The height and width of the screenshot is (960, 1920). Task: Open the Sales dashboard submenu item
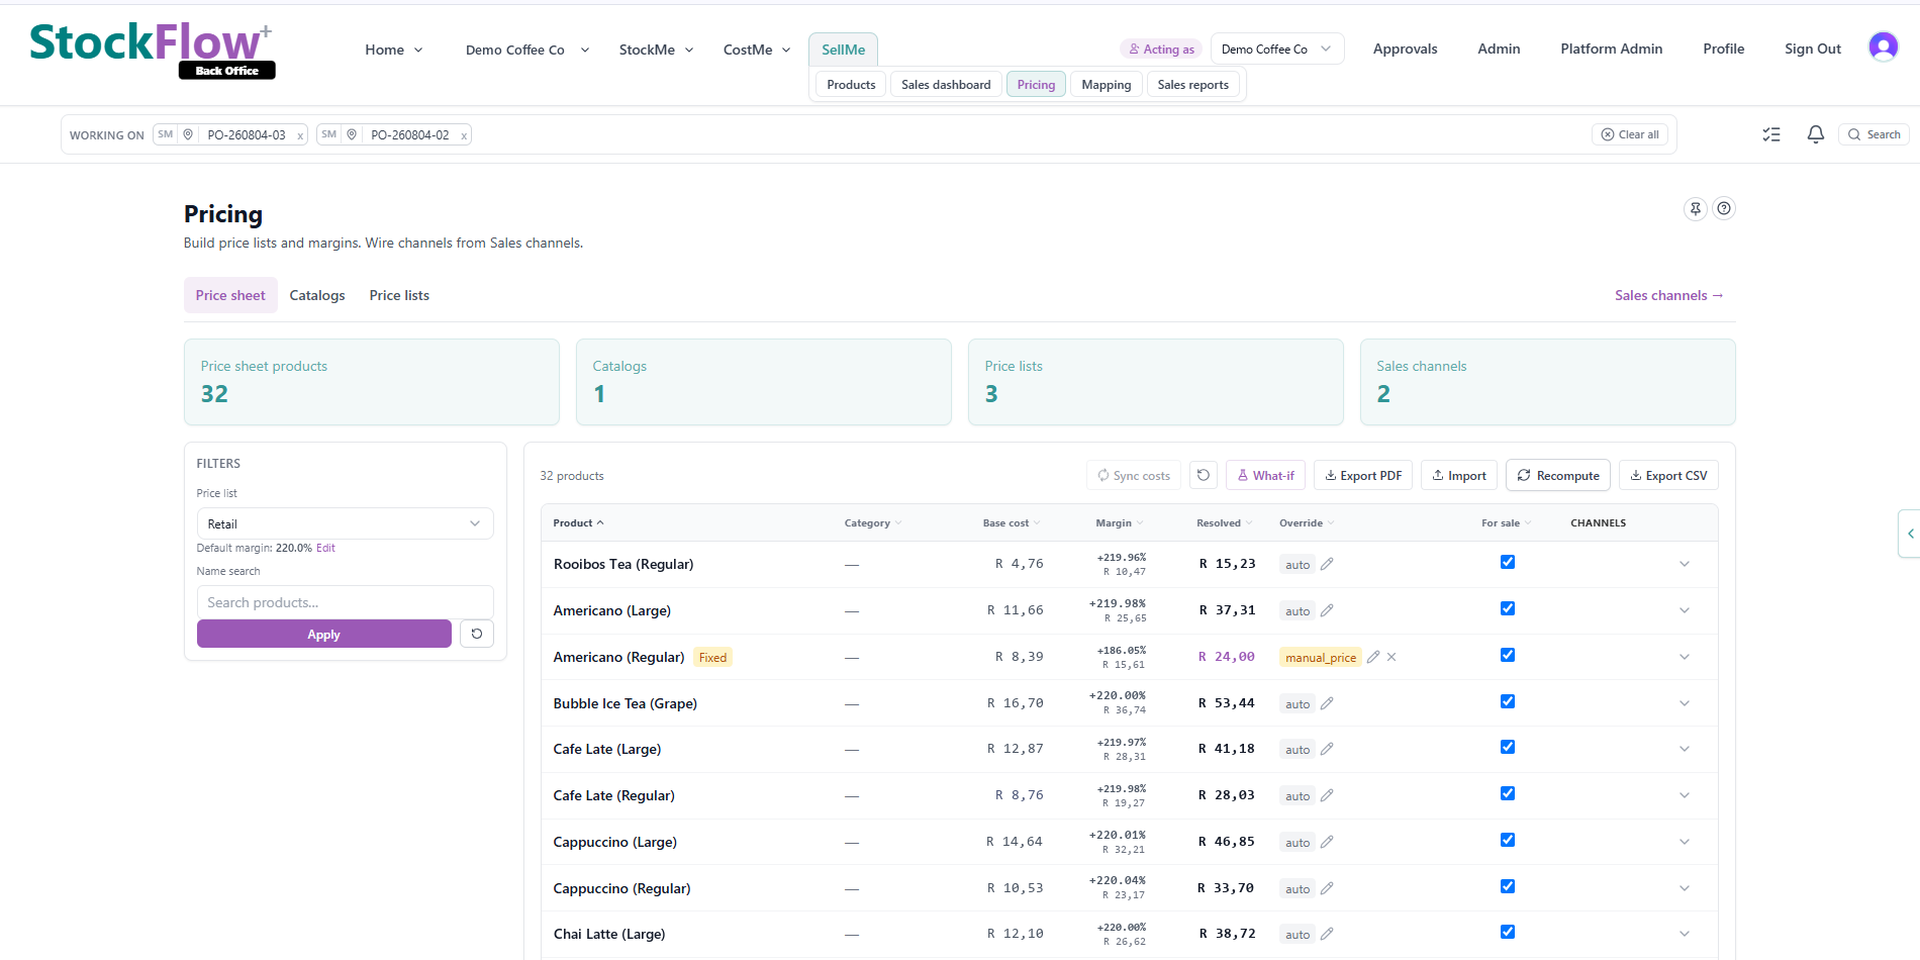(946, 85)
